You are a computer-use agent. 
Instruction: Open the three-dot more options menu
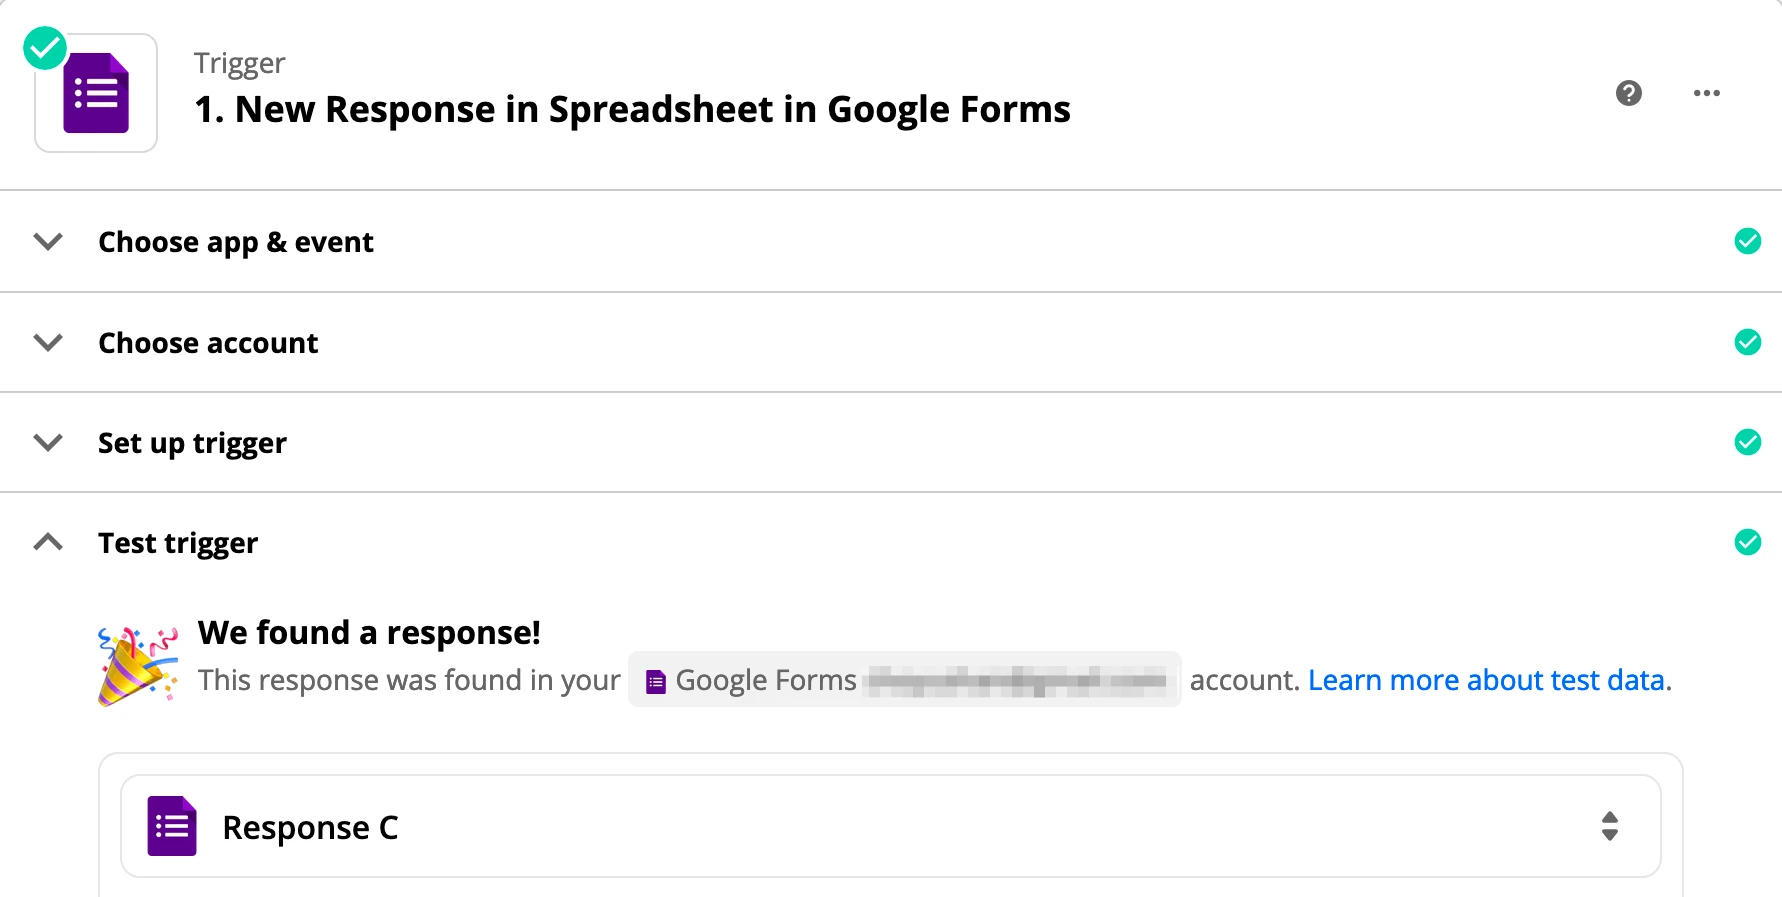[1707, 93]
